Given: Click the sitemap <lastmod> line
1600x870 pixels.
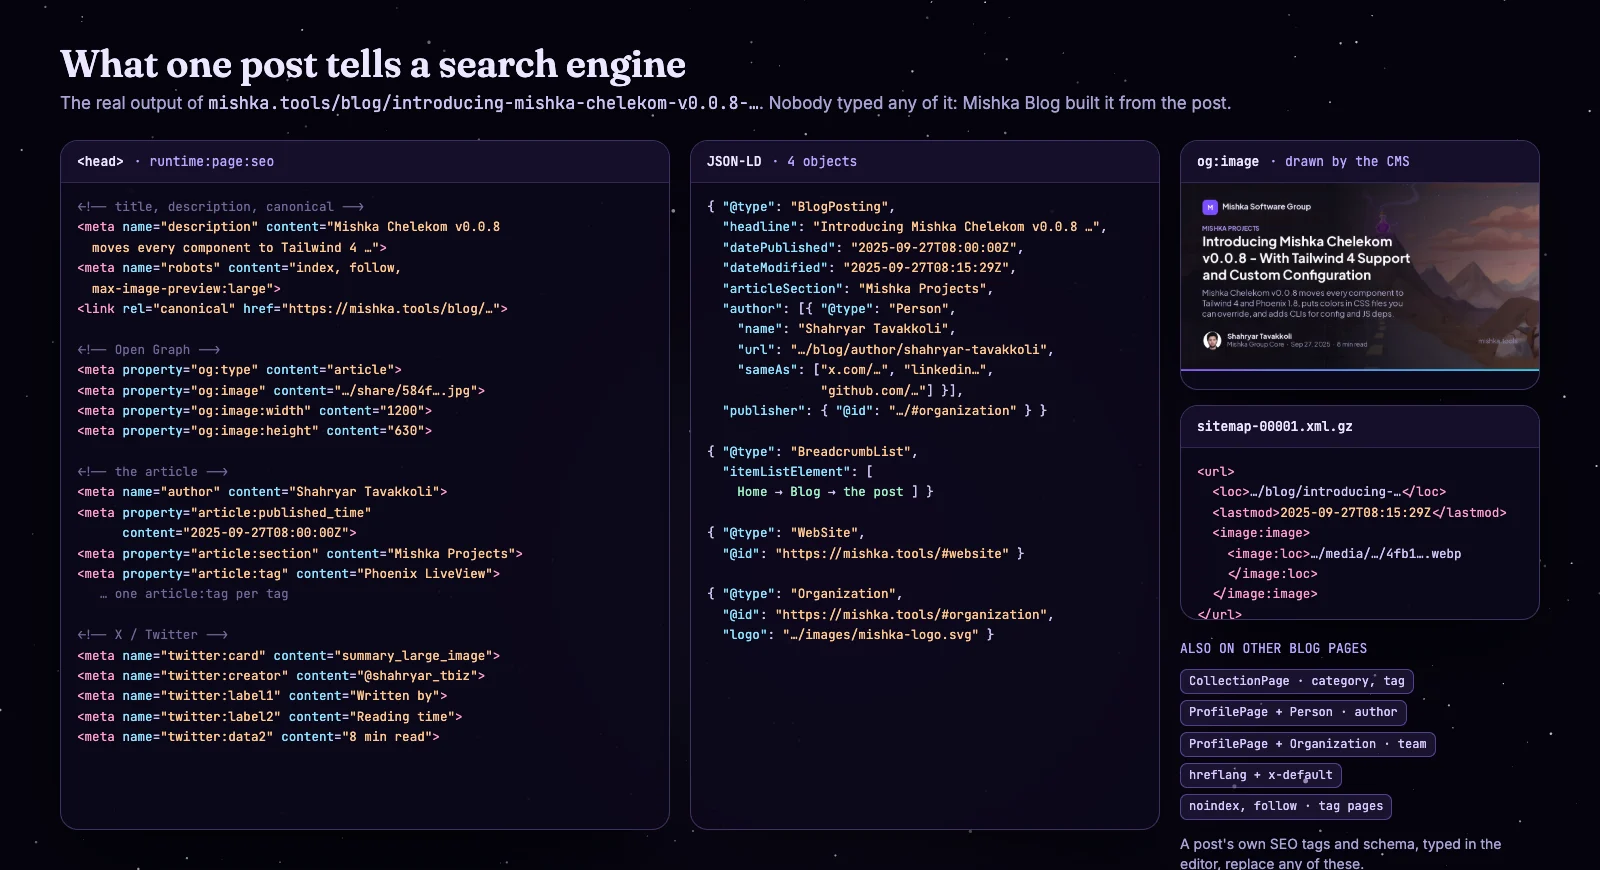Looking at the screenshot, I should [1359, 513].
